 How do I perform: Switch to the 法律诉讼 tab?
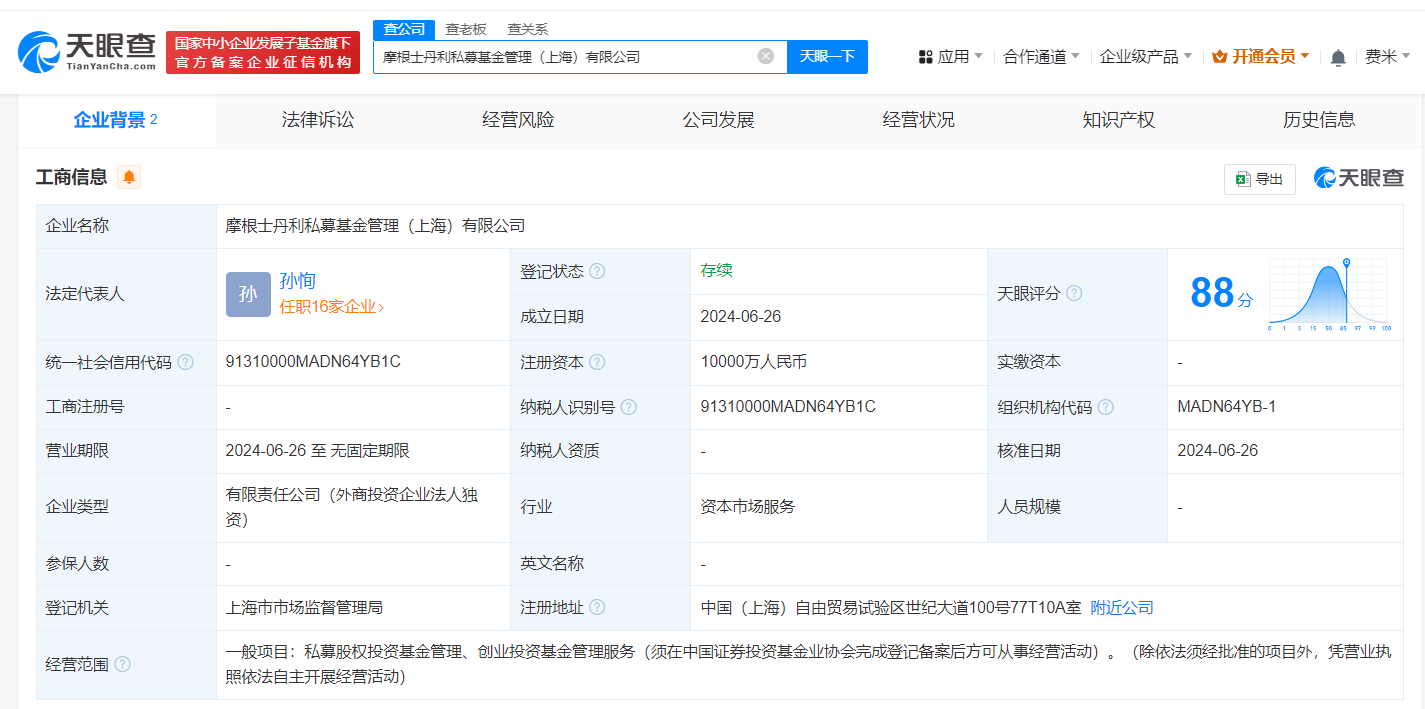pyautogui.click(x=318, y=120)
